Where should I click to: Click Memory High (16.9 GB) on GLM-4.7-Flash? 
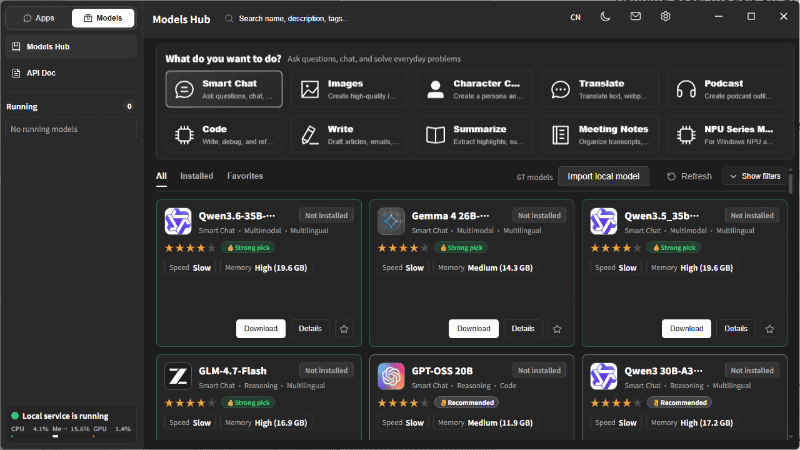[x=266, y=422]
